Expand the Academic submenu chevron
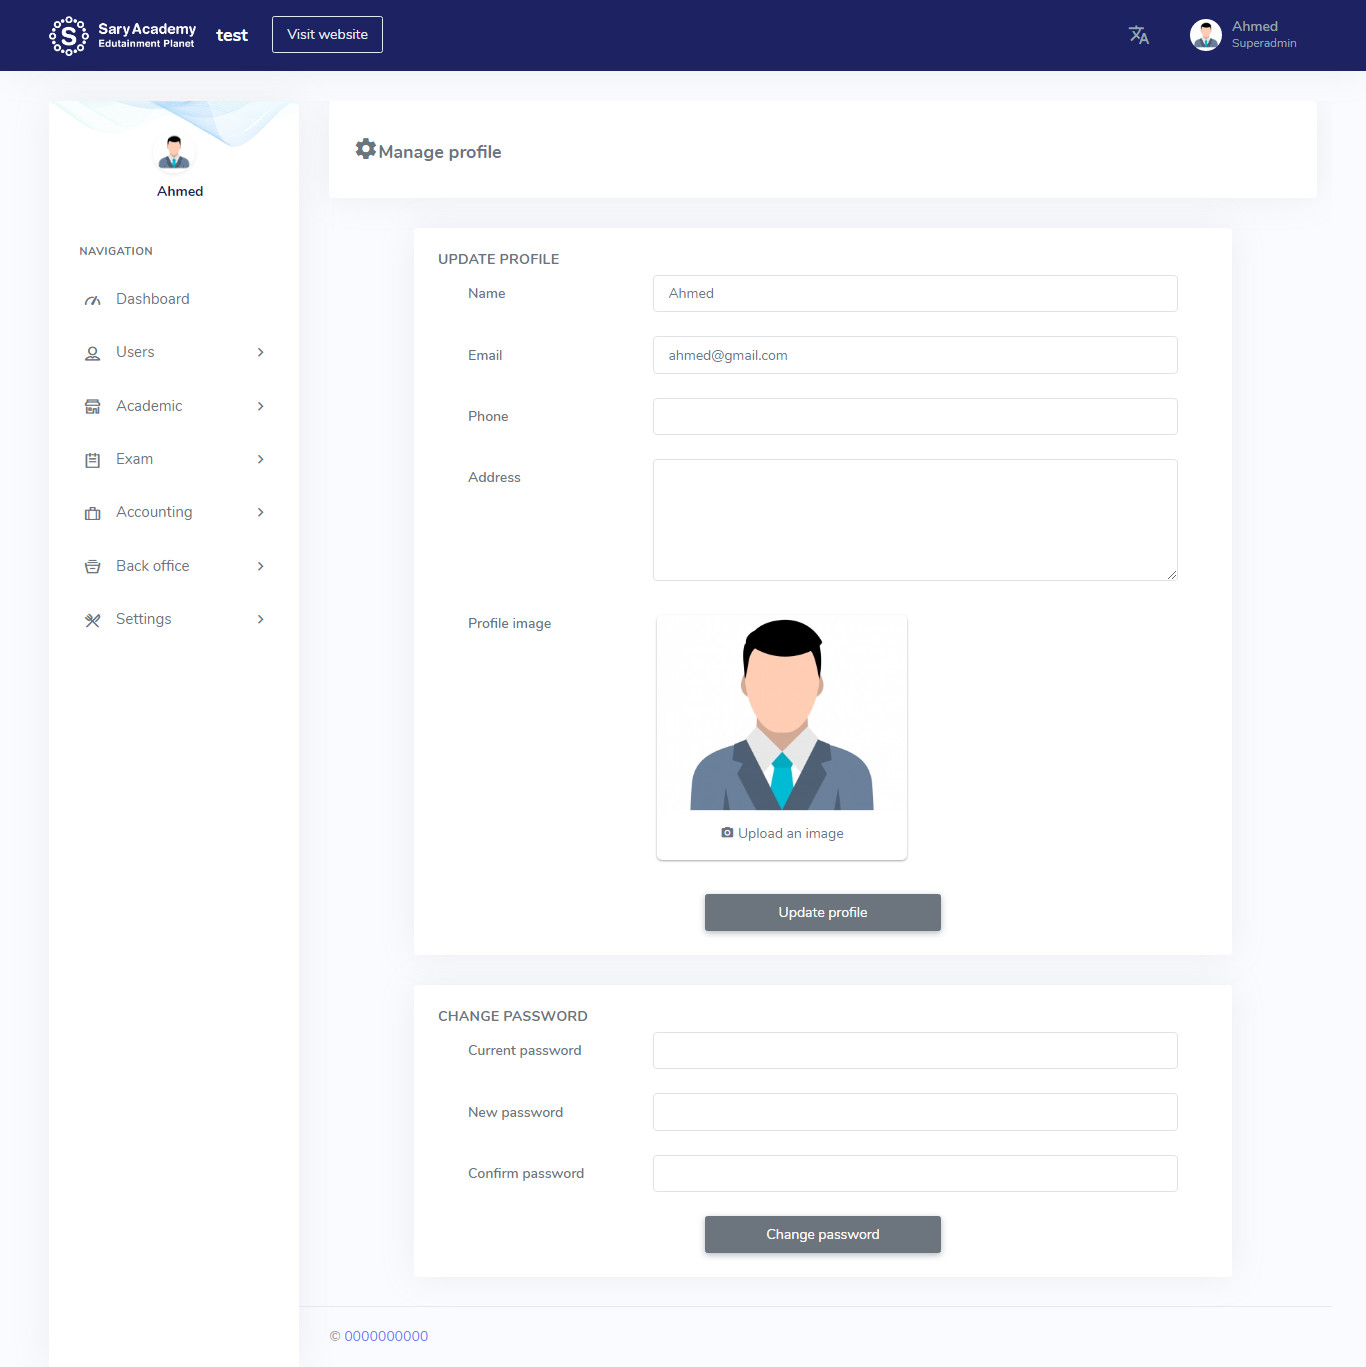 (261, 406)
